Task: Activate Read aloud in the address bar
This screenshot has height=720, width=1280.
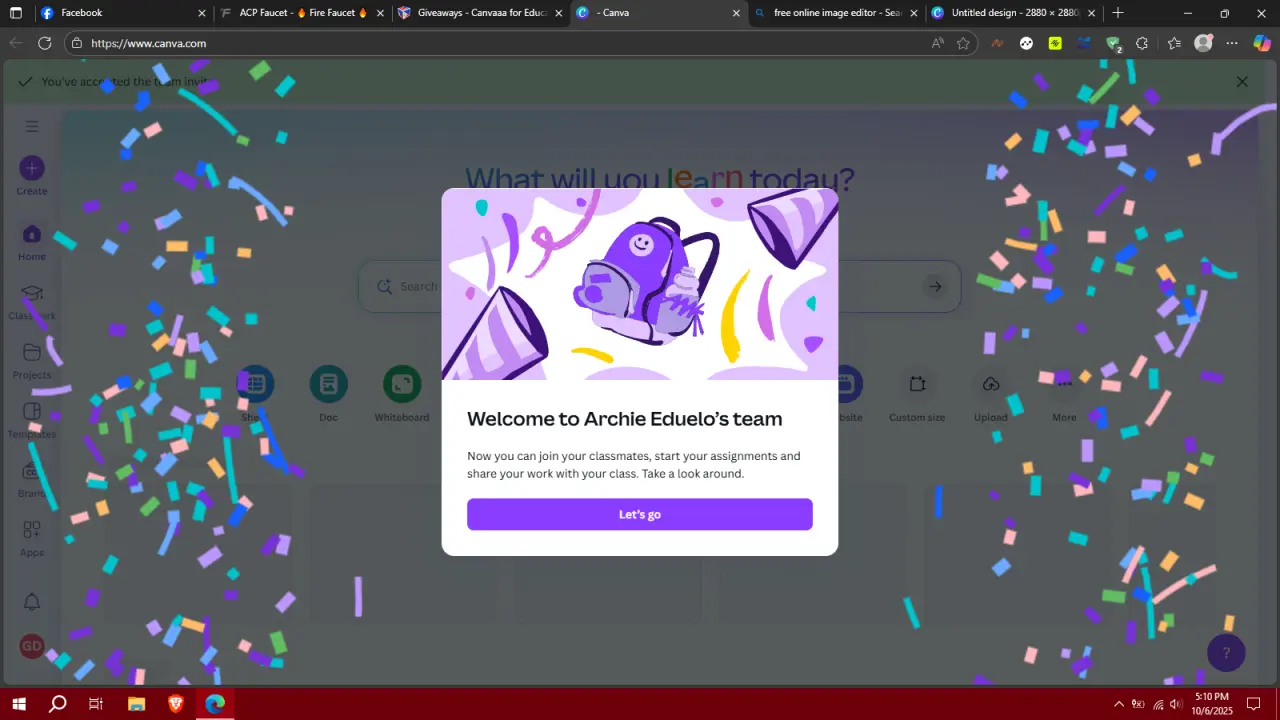Action: [937, 43]
